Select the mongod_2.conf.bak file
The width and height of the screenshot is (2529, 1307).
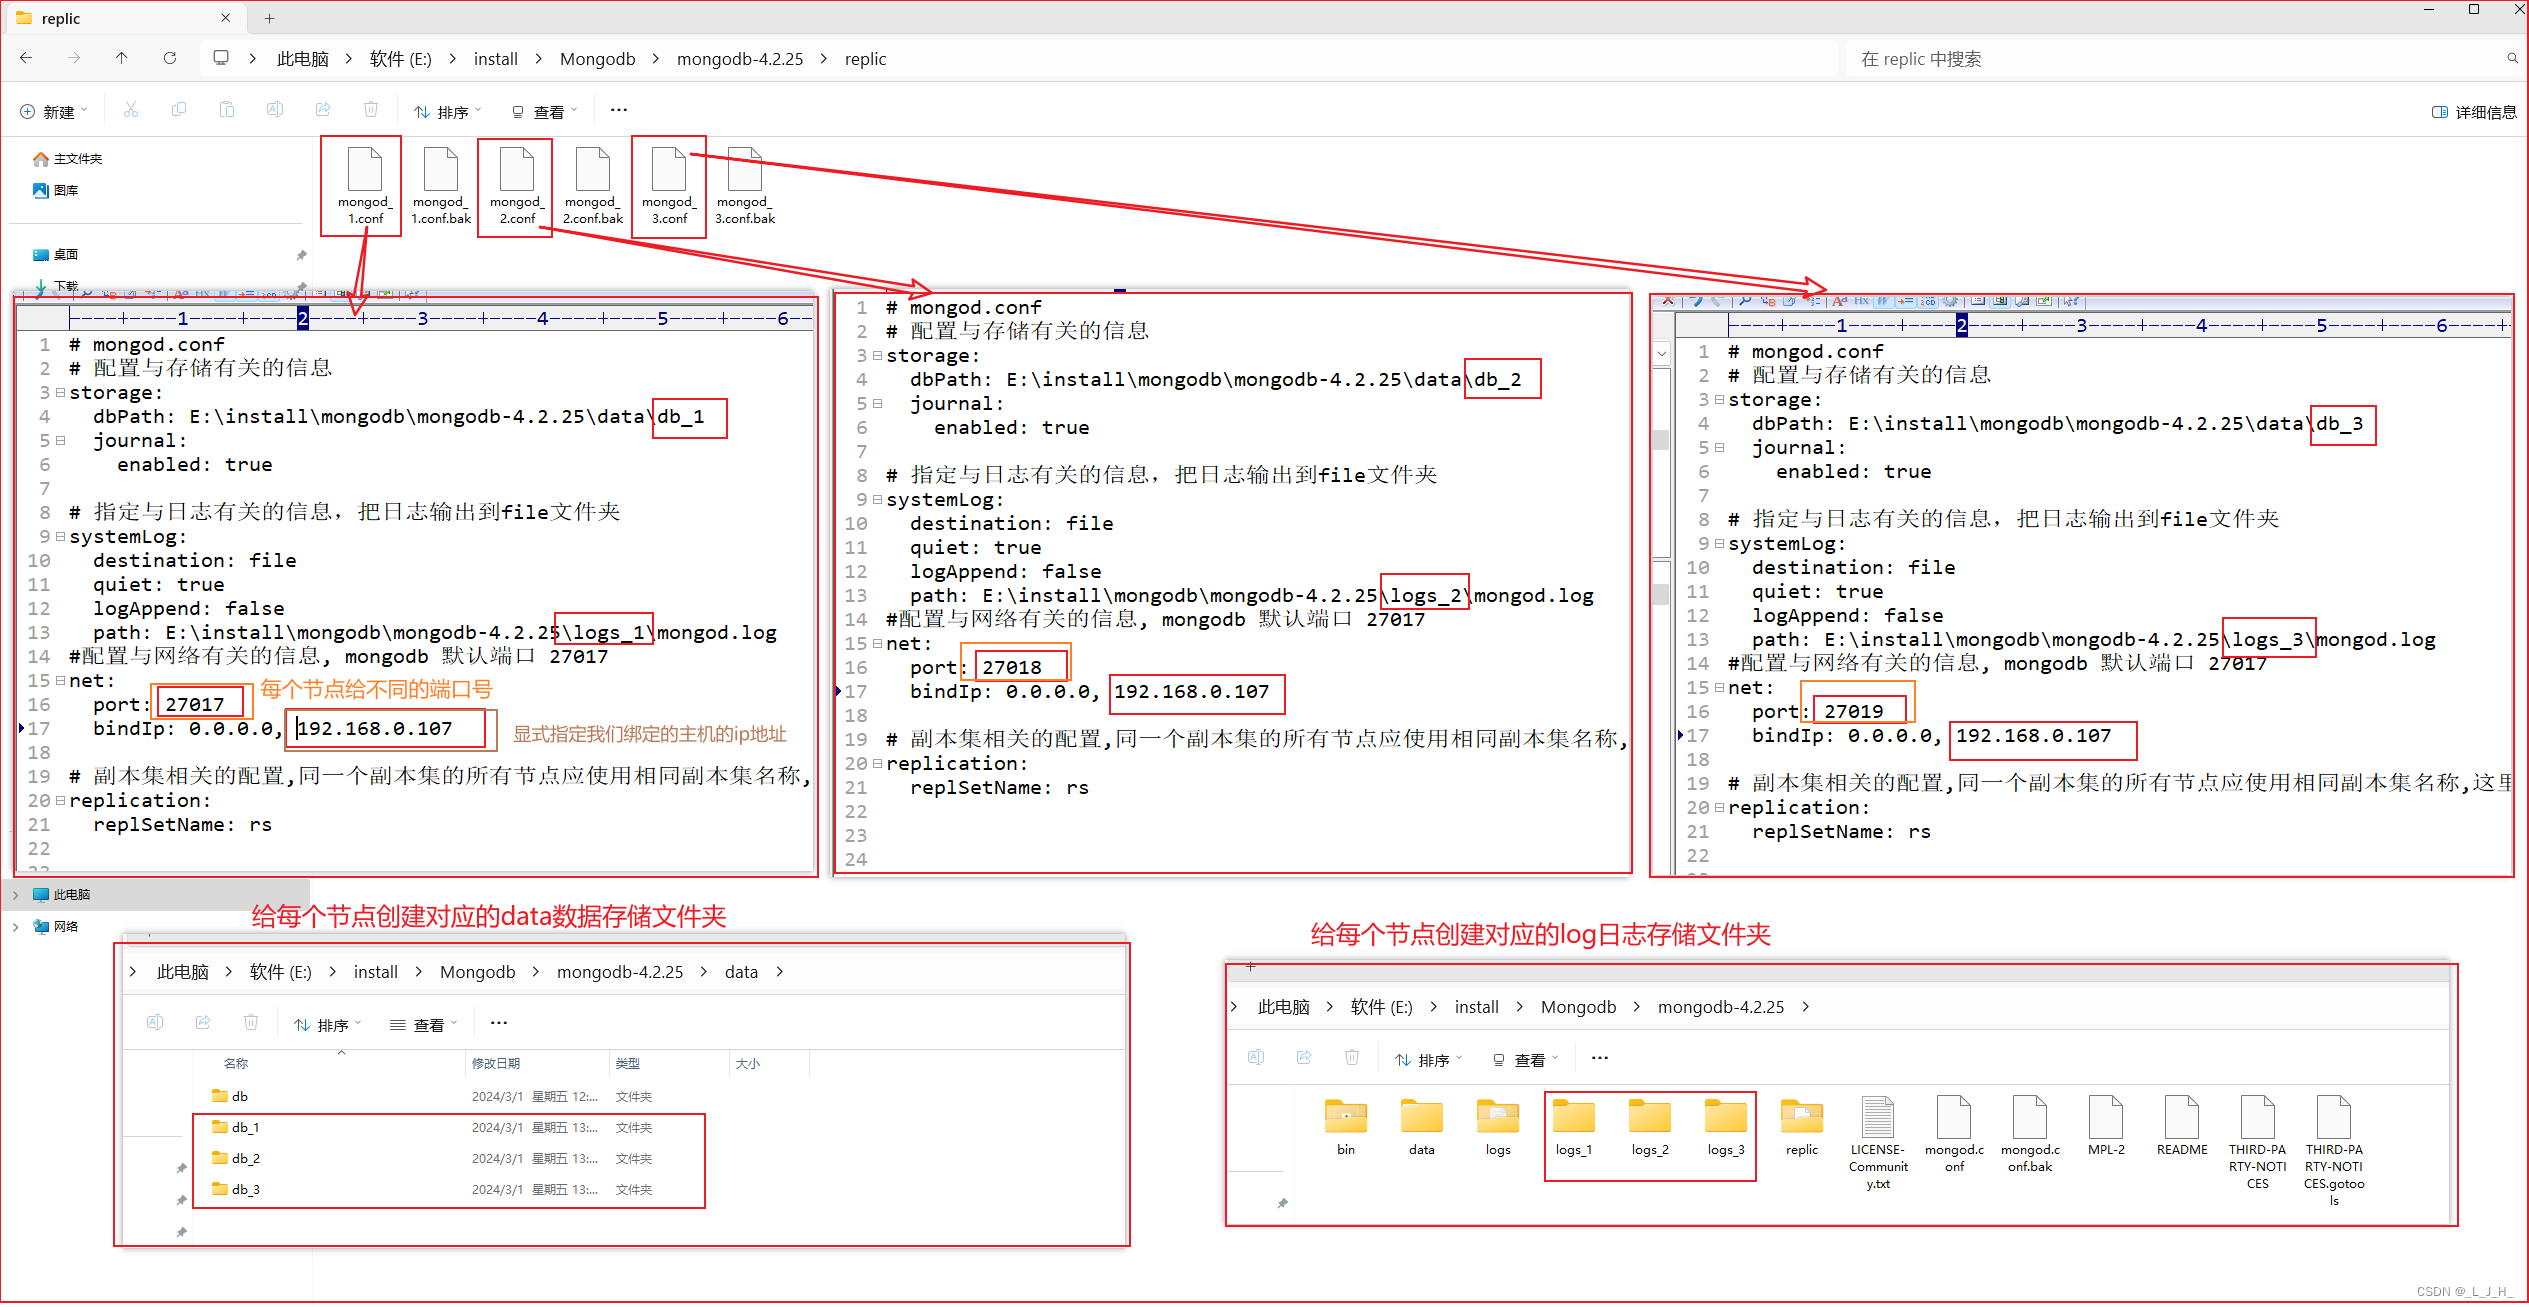[593, 185]
